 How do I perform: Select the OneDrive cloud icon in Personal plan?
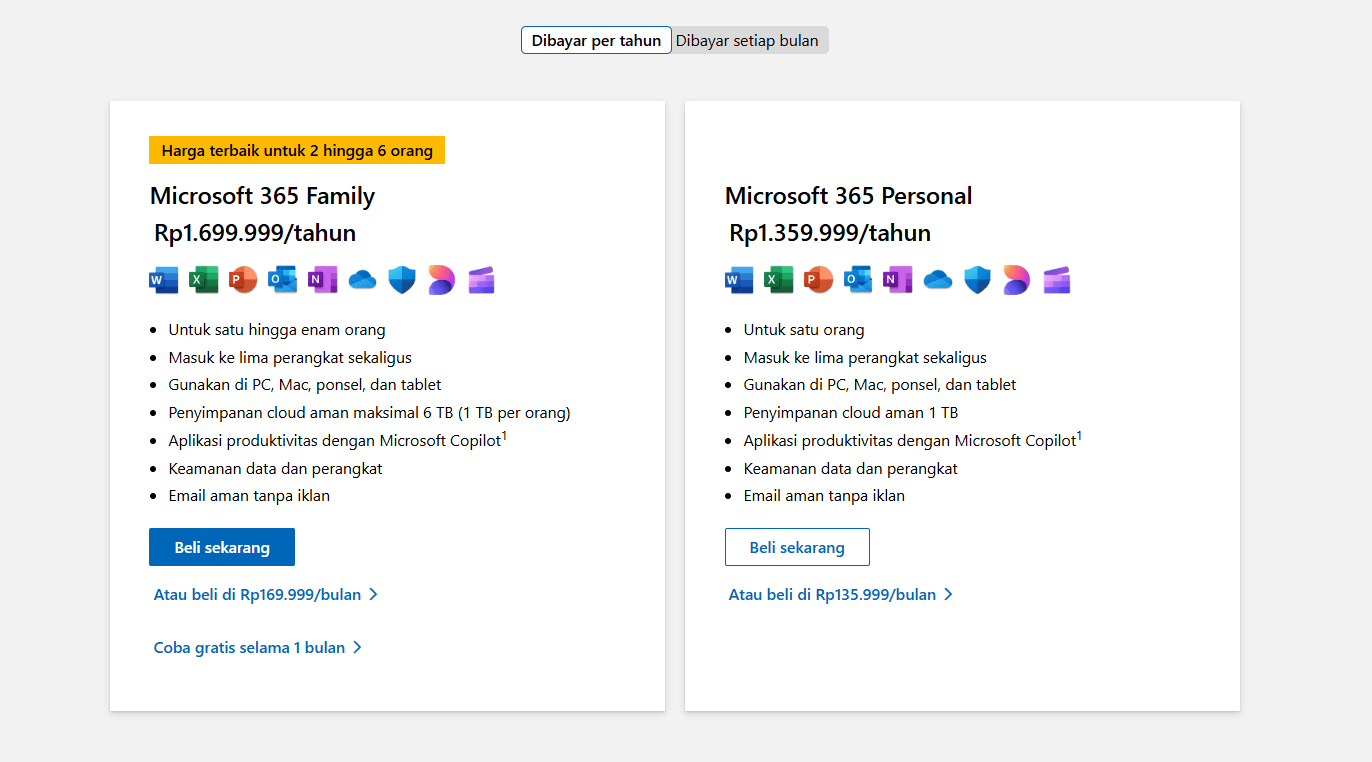937,280
